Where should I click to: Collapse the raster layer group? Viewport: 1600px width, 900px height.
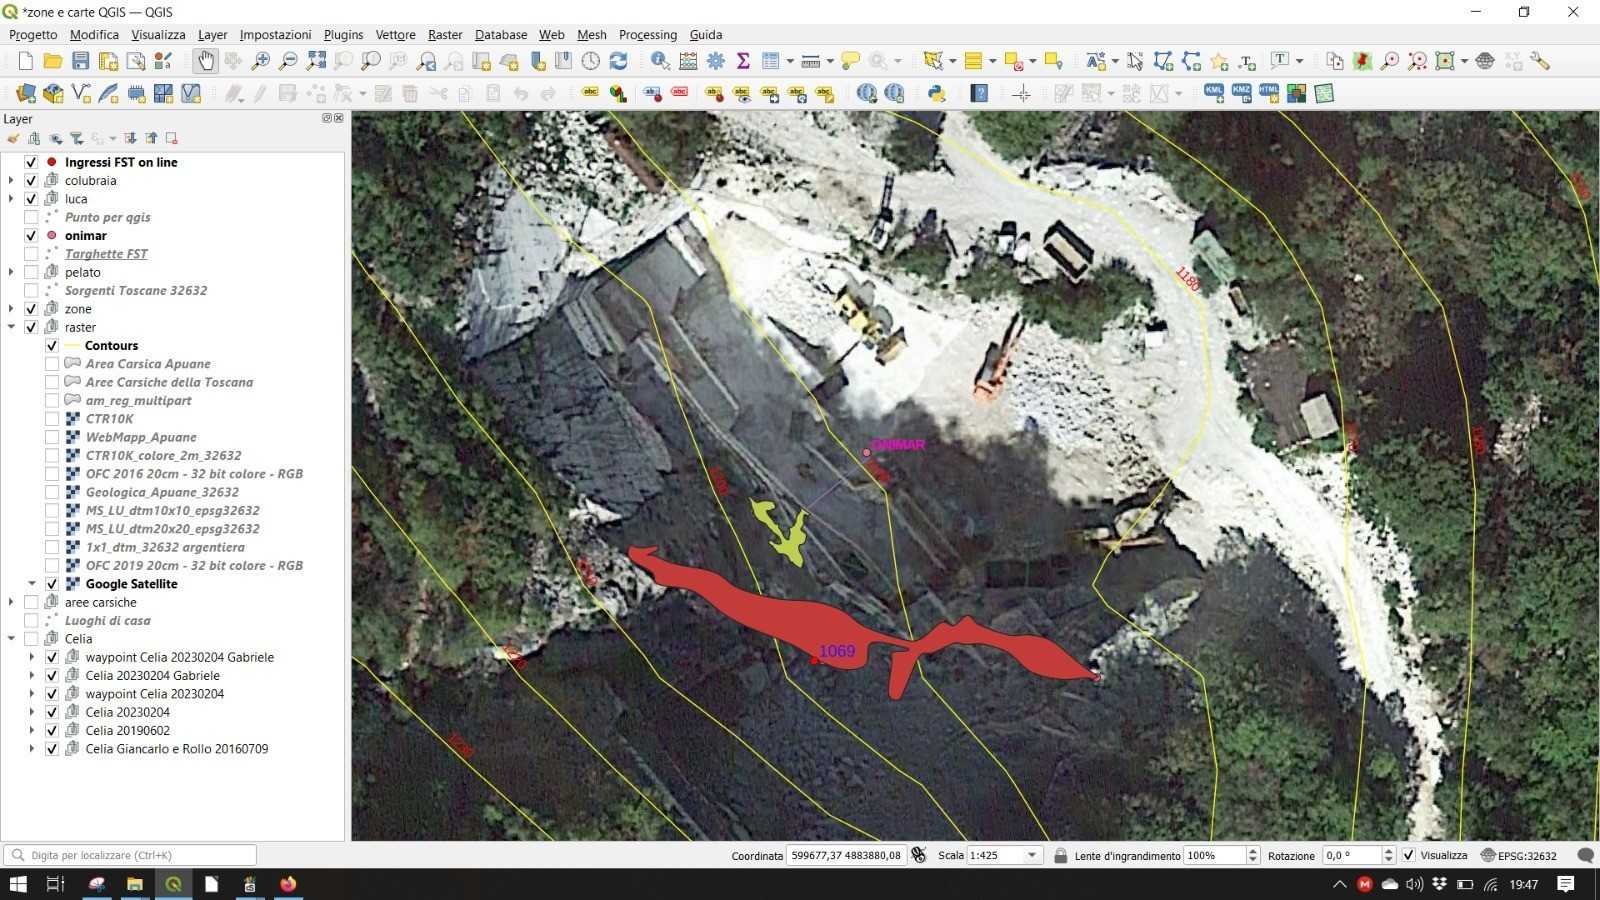(x=11, y=327)
